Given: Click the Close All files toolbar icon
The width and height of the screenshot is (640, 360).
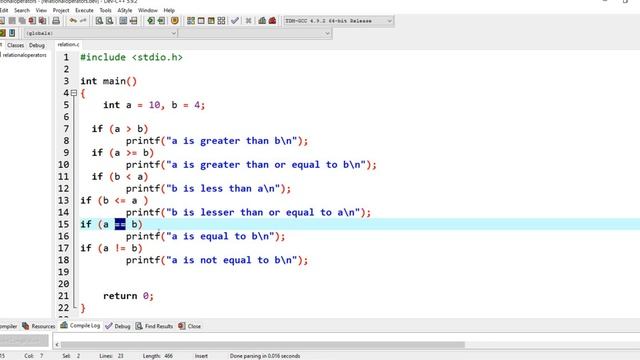Looking at the screenshot, I should (x=42, y=21).
